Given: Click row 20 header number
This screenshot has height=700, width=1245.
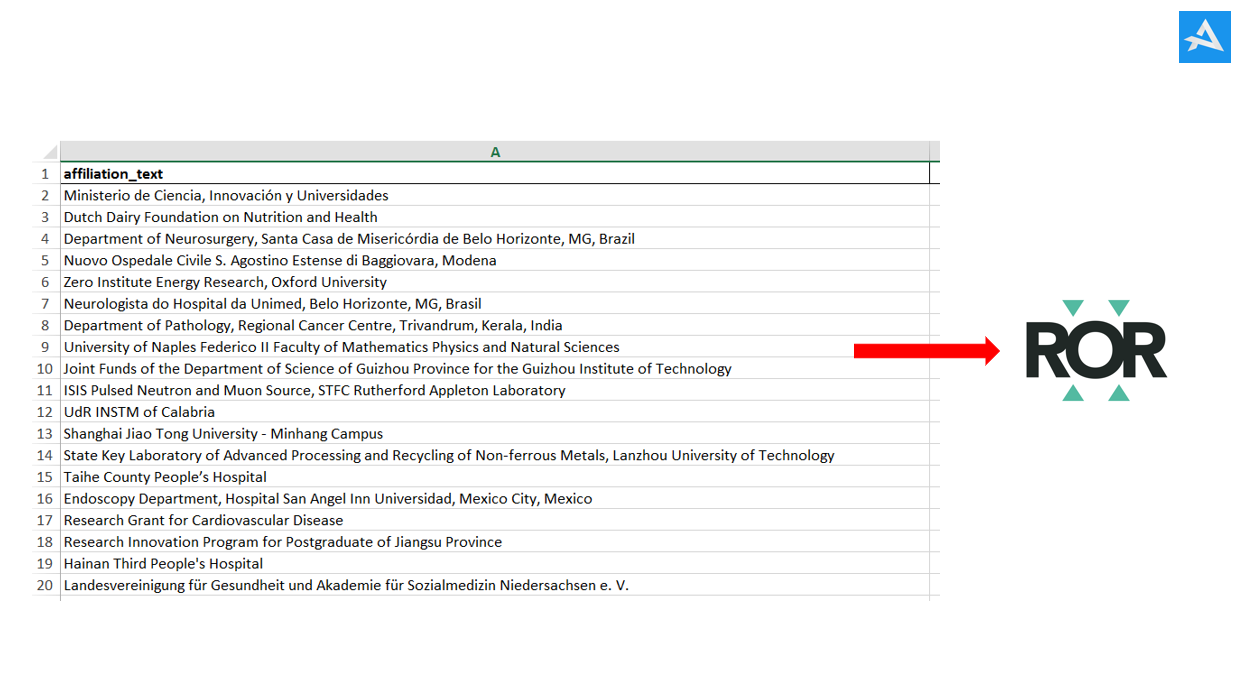Looking at the screenshot, I should (45, 585).
